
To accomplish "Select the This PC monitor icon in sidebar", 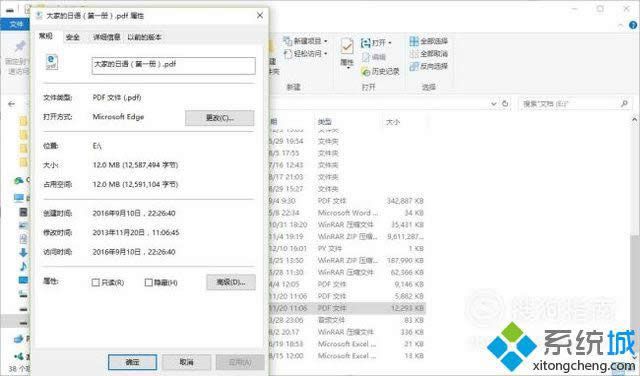I will click(19, 198).
